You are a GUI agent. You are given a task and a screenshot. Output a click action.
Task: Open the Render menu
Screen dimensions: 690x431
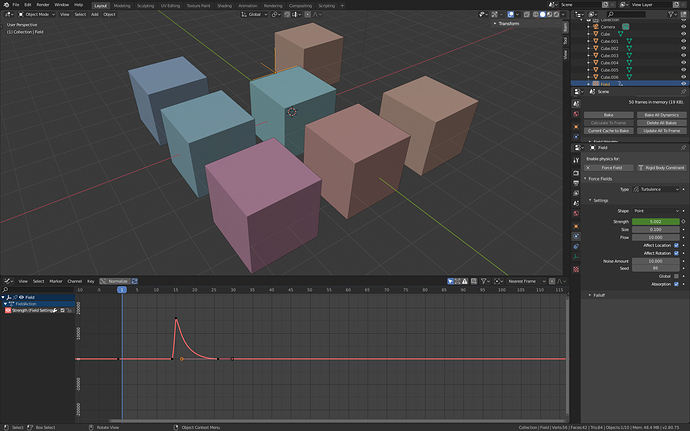[43, 5]
